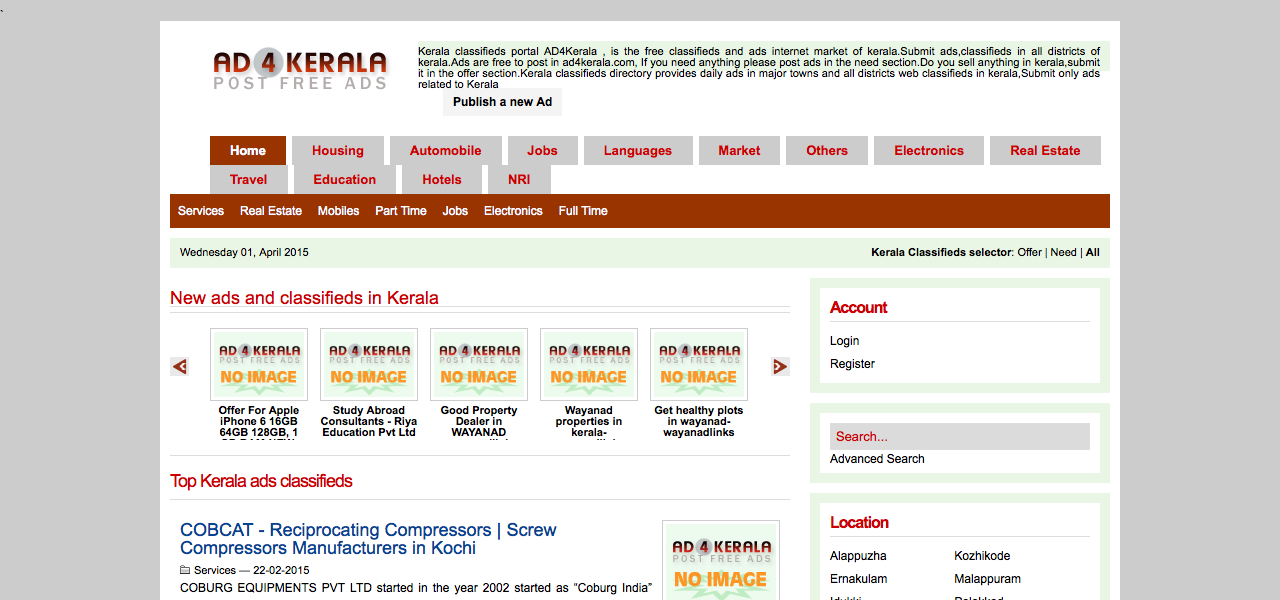Screen dimensions: 1280x600
Task: Open the Real Estate category tab
Action: pos(1045,151)
